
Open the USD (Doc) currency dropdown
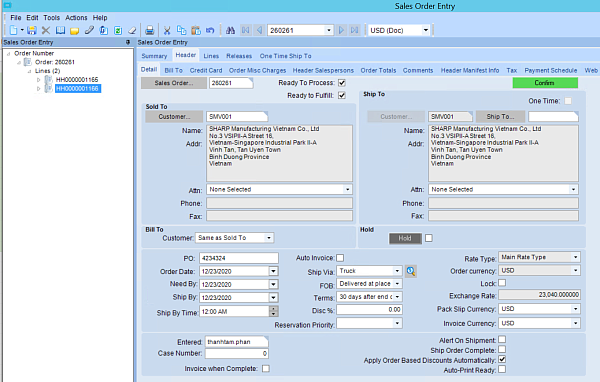tap(426, 30)
